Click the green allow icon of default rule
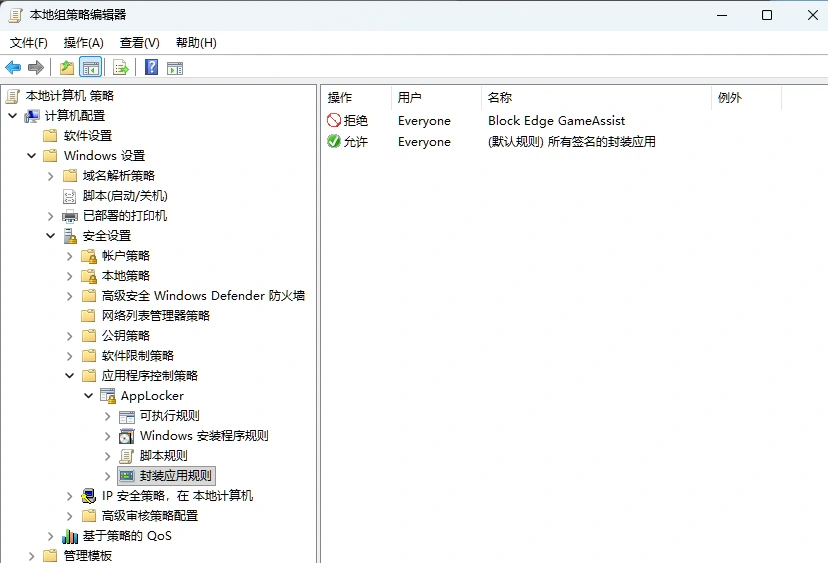This screenshot has height=563, width=828. coord(334,142)
